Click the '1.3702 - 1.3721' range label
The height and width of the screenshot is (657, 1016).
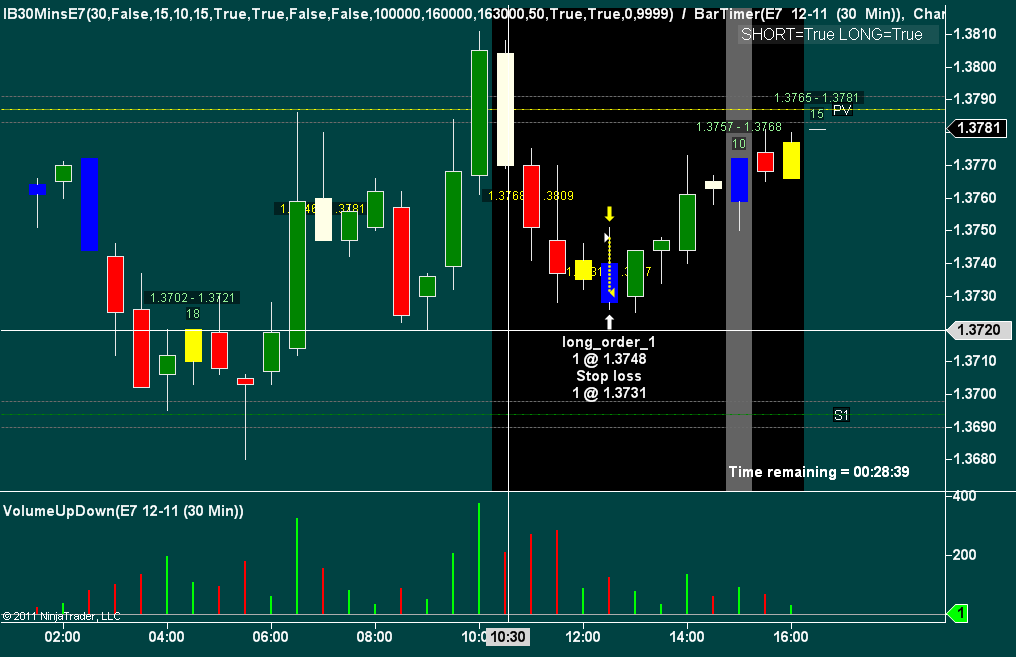coord(192,297)
